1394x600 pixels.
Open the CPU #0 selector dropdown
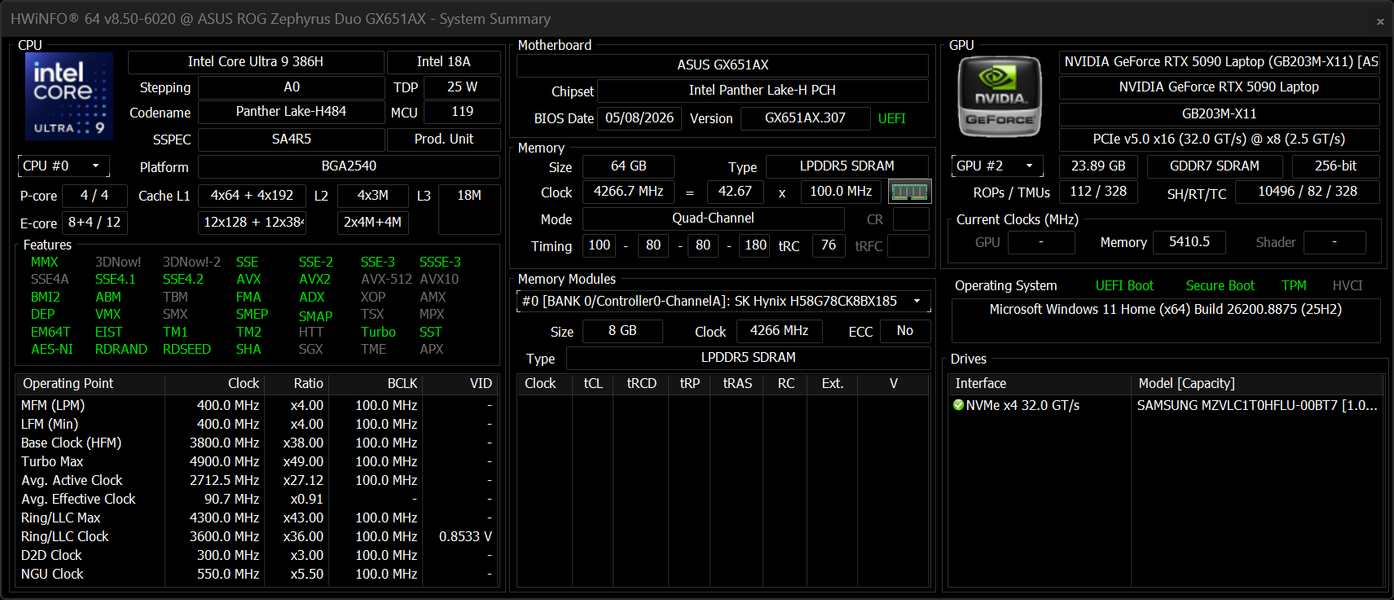click(64, 166)
